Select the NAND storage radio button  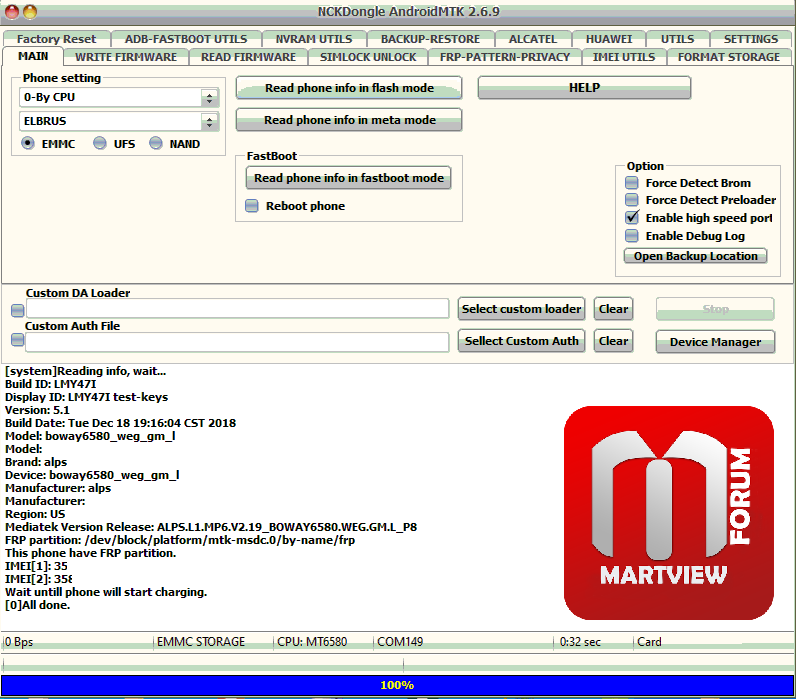(x=156, y=144)
